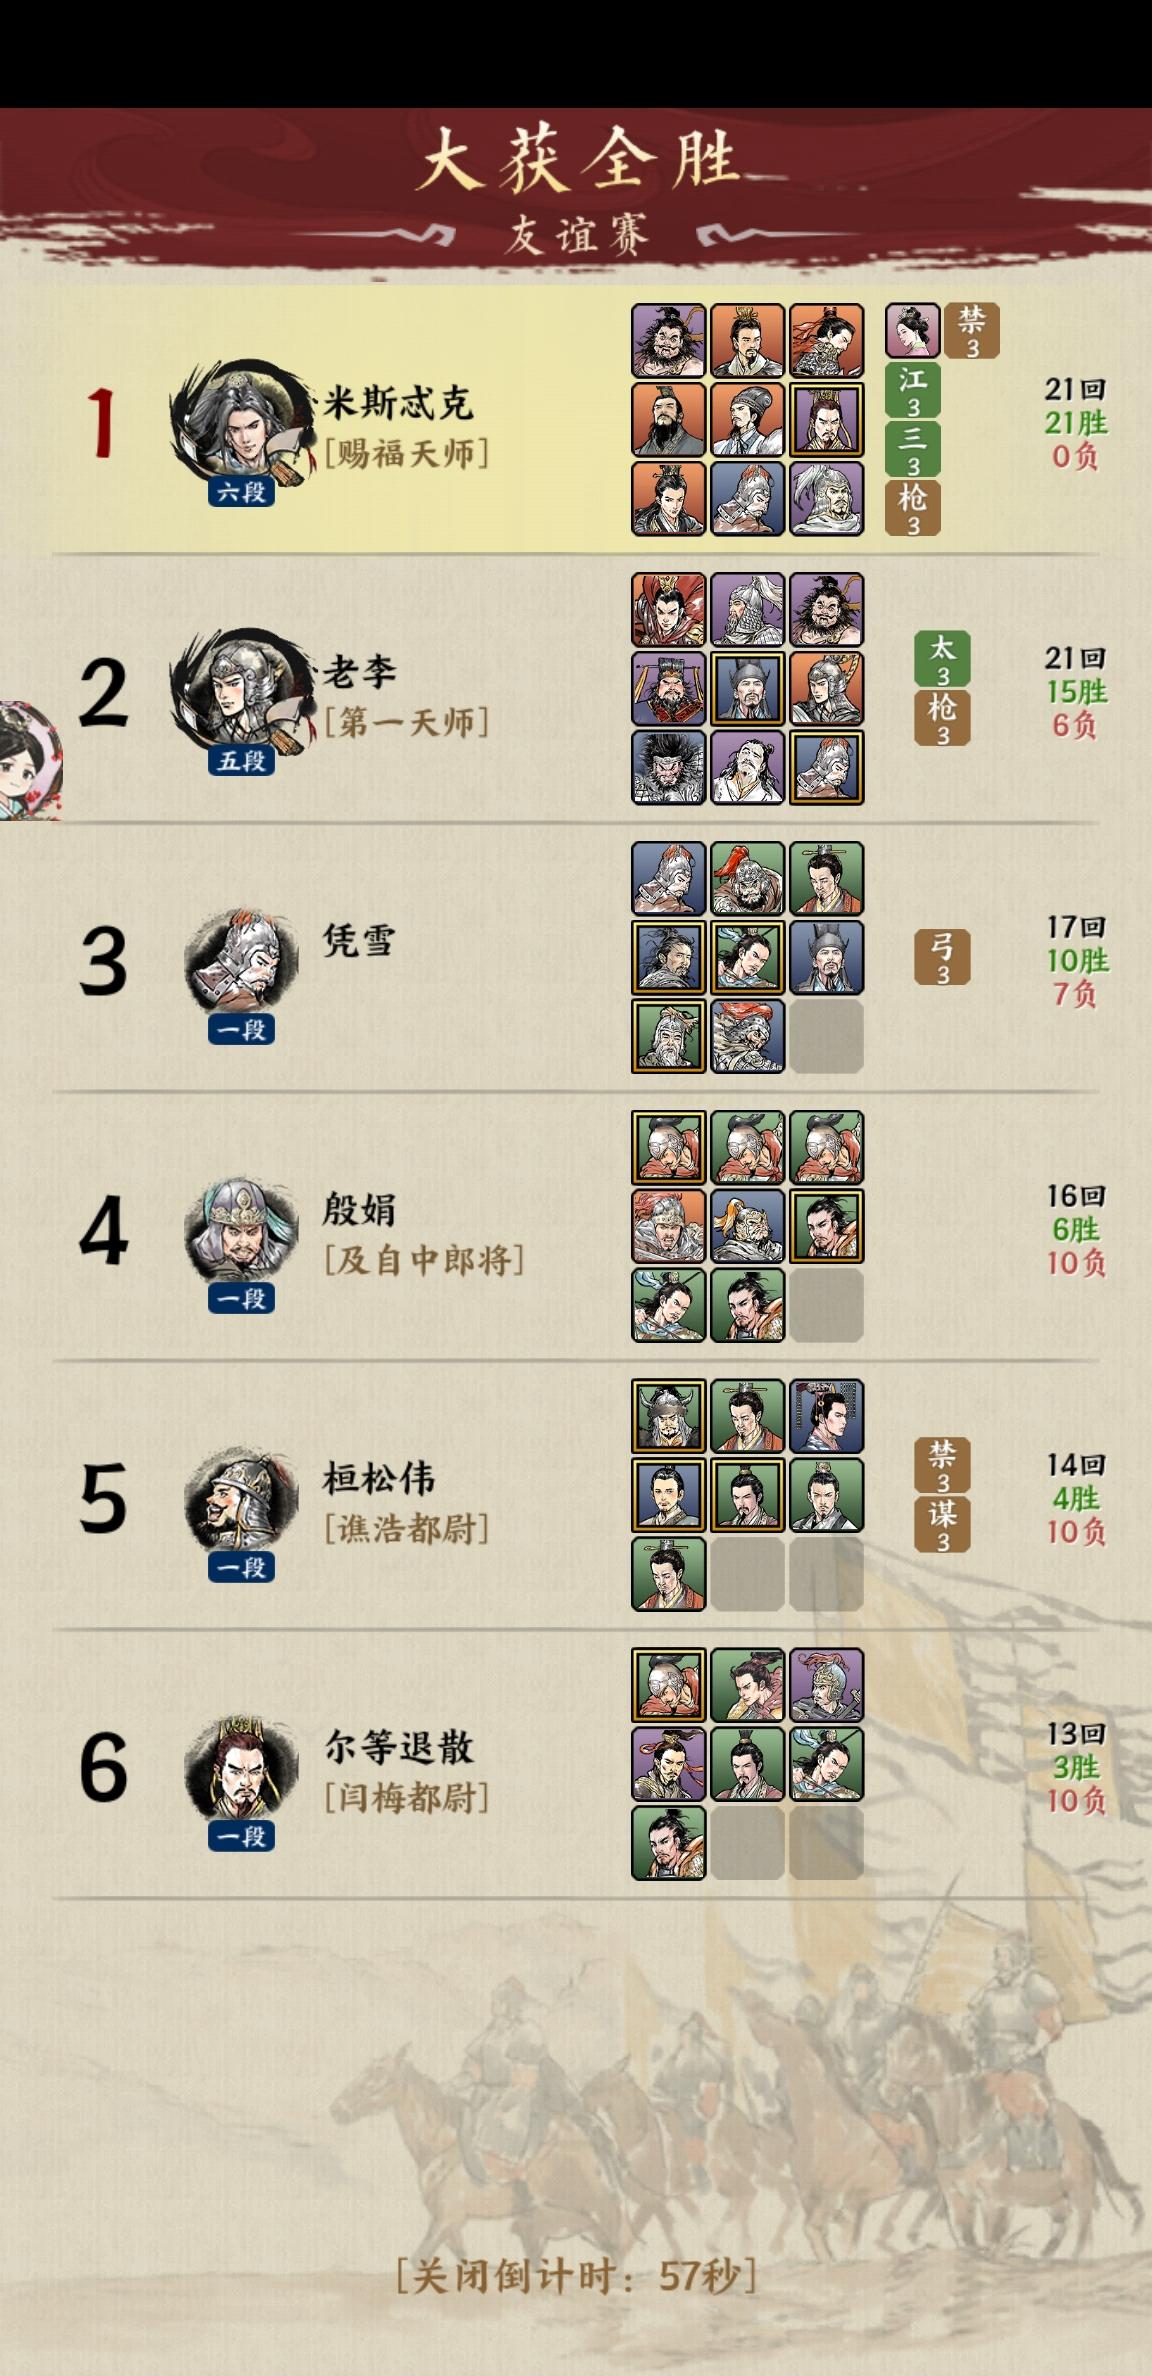Select the title 赐福天师
The image size is (1152, 2376).
406,453
